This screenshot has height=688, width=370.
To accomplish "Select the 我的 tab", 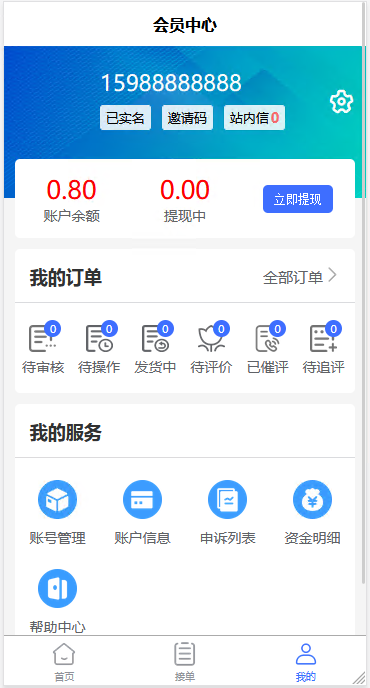I will tap(305, 662).
